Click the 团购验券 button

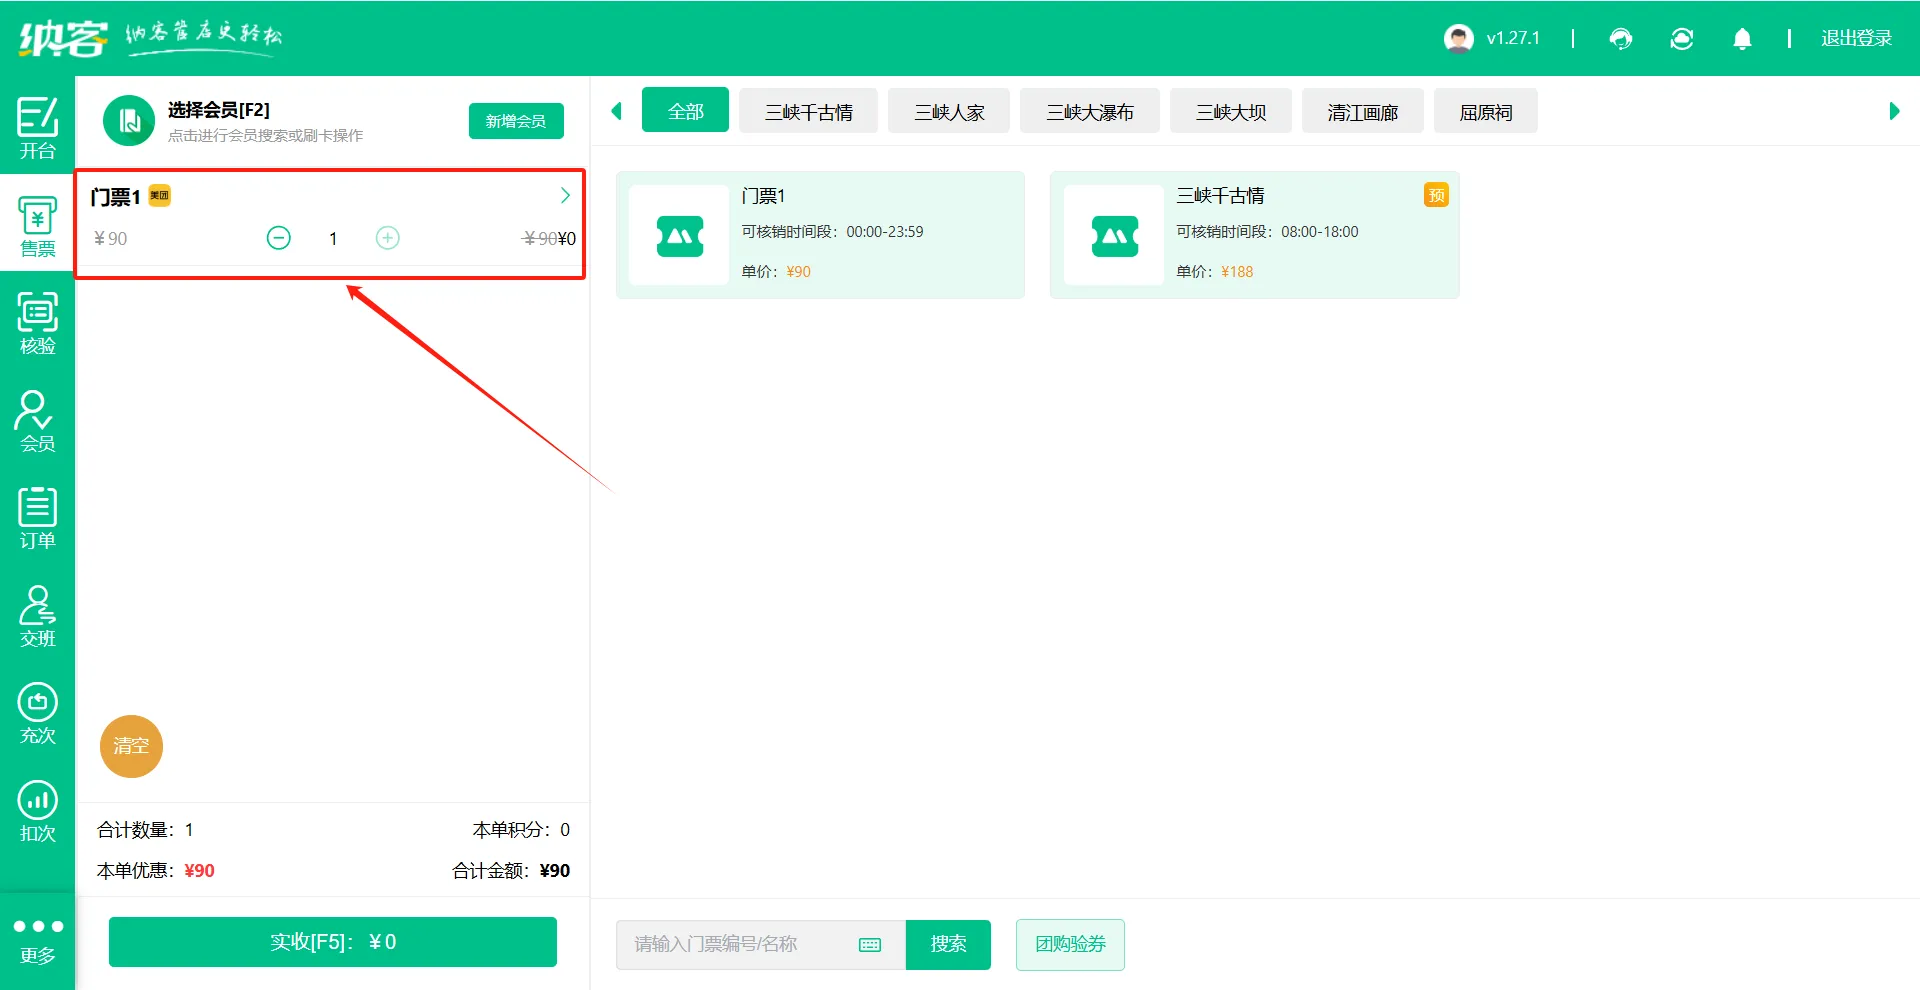pyautogui.click(x=1070, y=944)
